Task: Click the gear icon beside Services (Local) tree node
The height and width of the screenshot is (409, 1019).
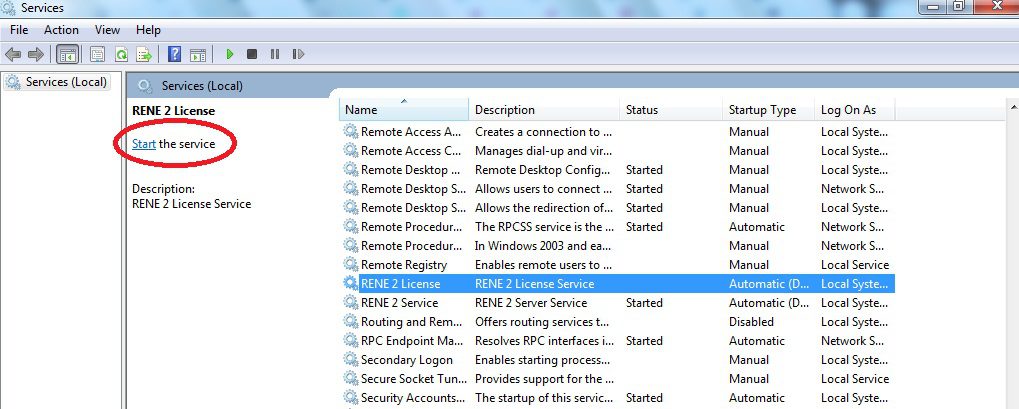Action: click(x=13, y=82)
